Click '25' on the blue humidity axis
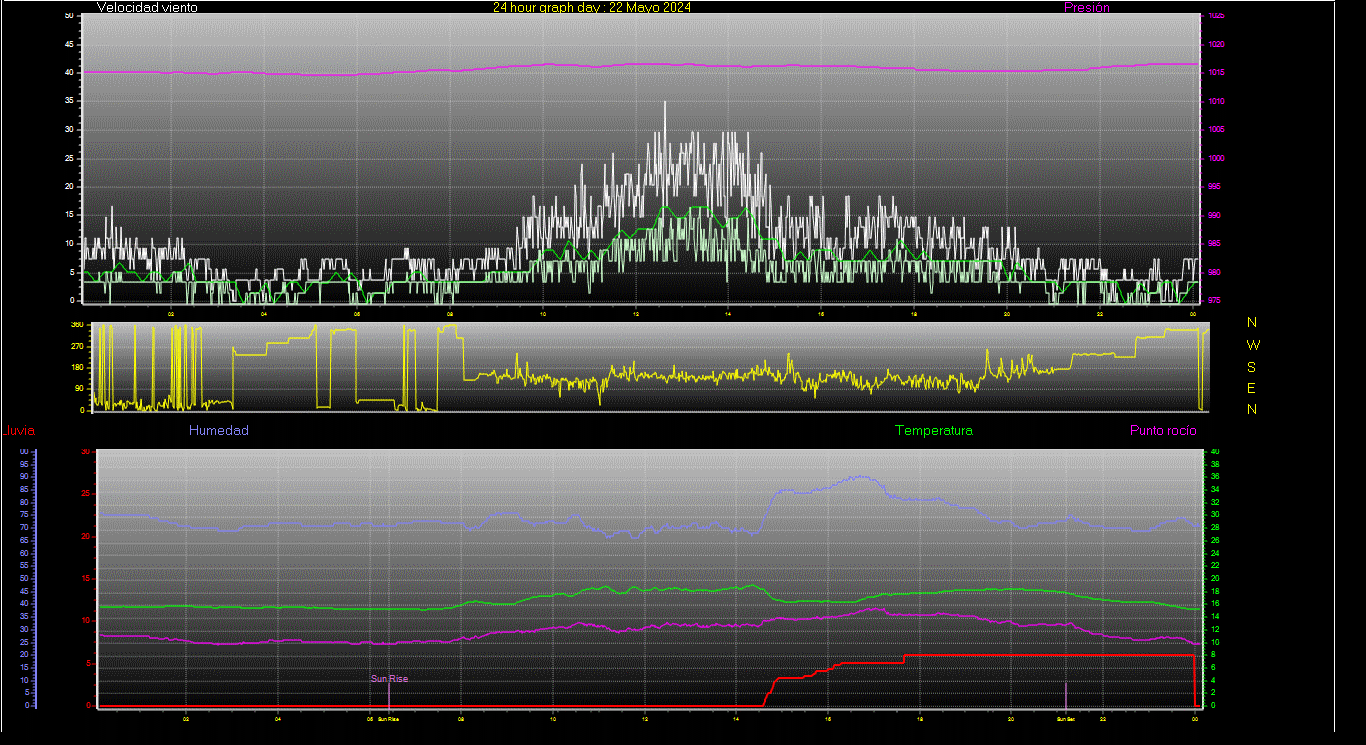Image resolution: width=1366 pixels, height=745 pixels. (23, 642)
